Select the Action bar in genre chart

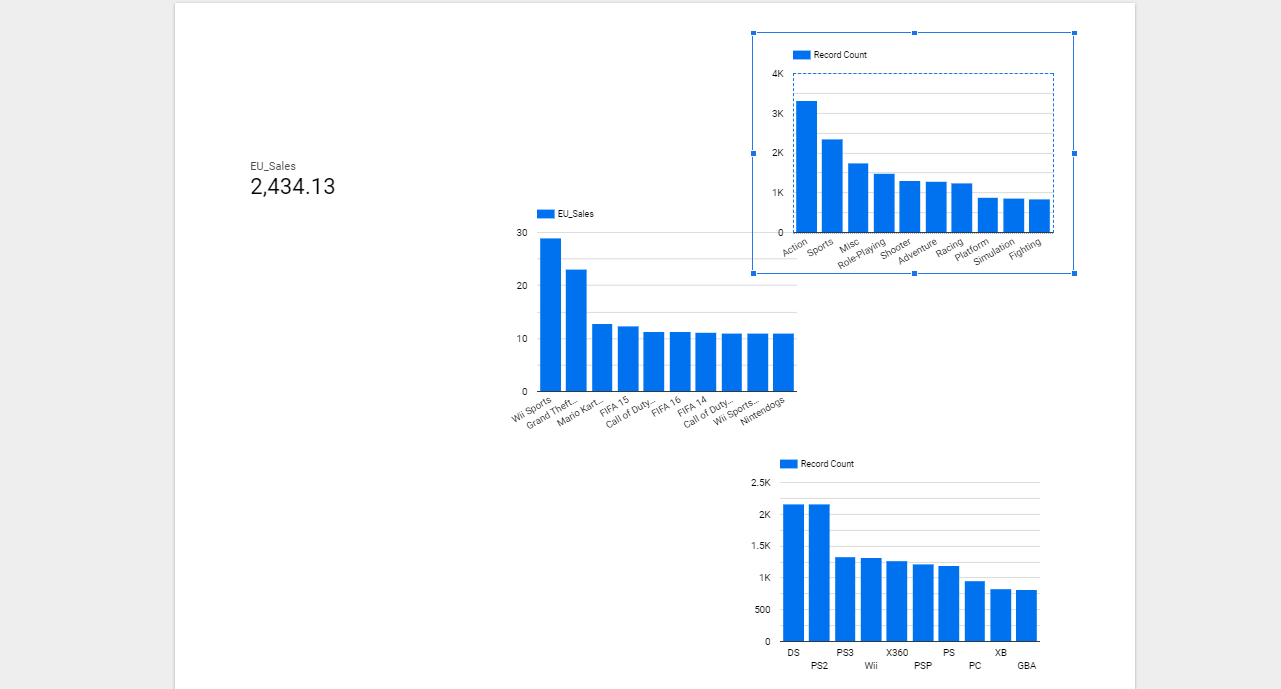(806, 167)
